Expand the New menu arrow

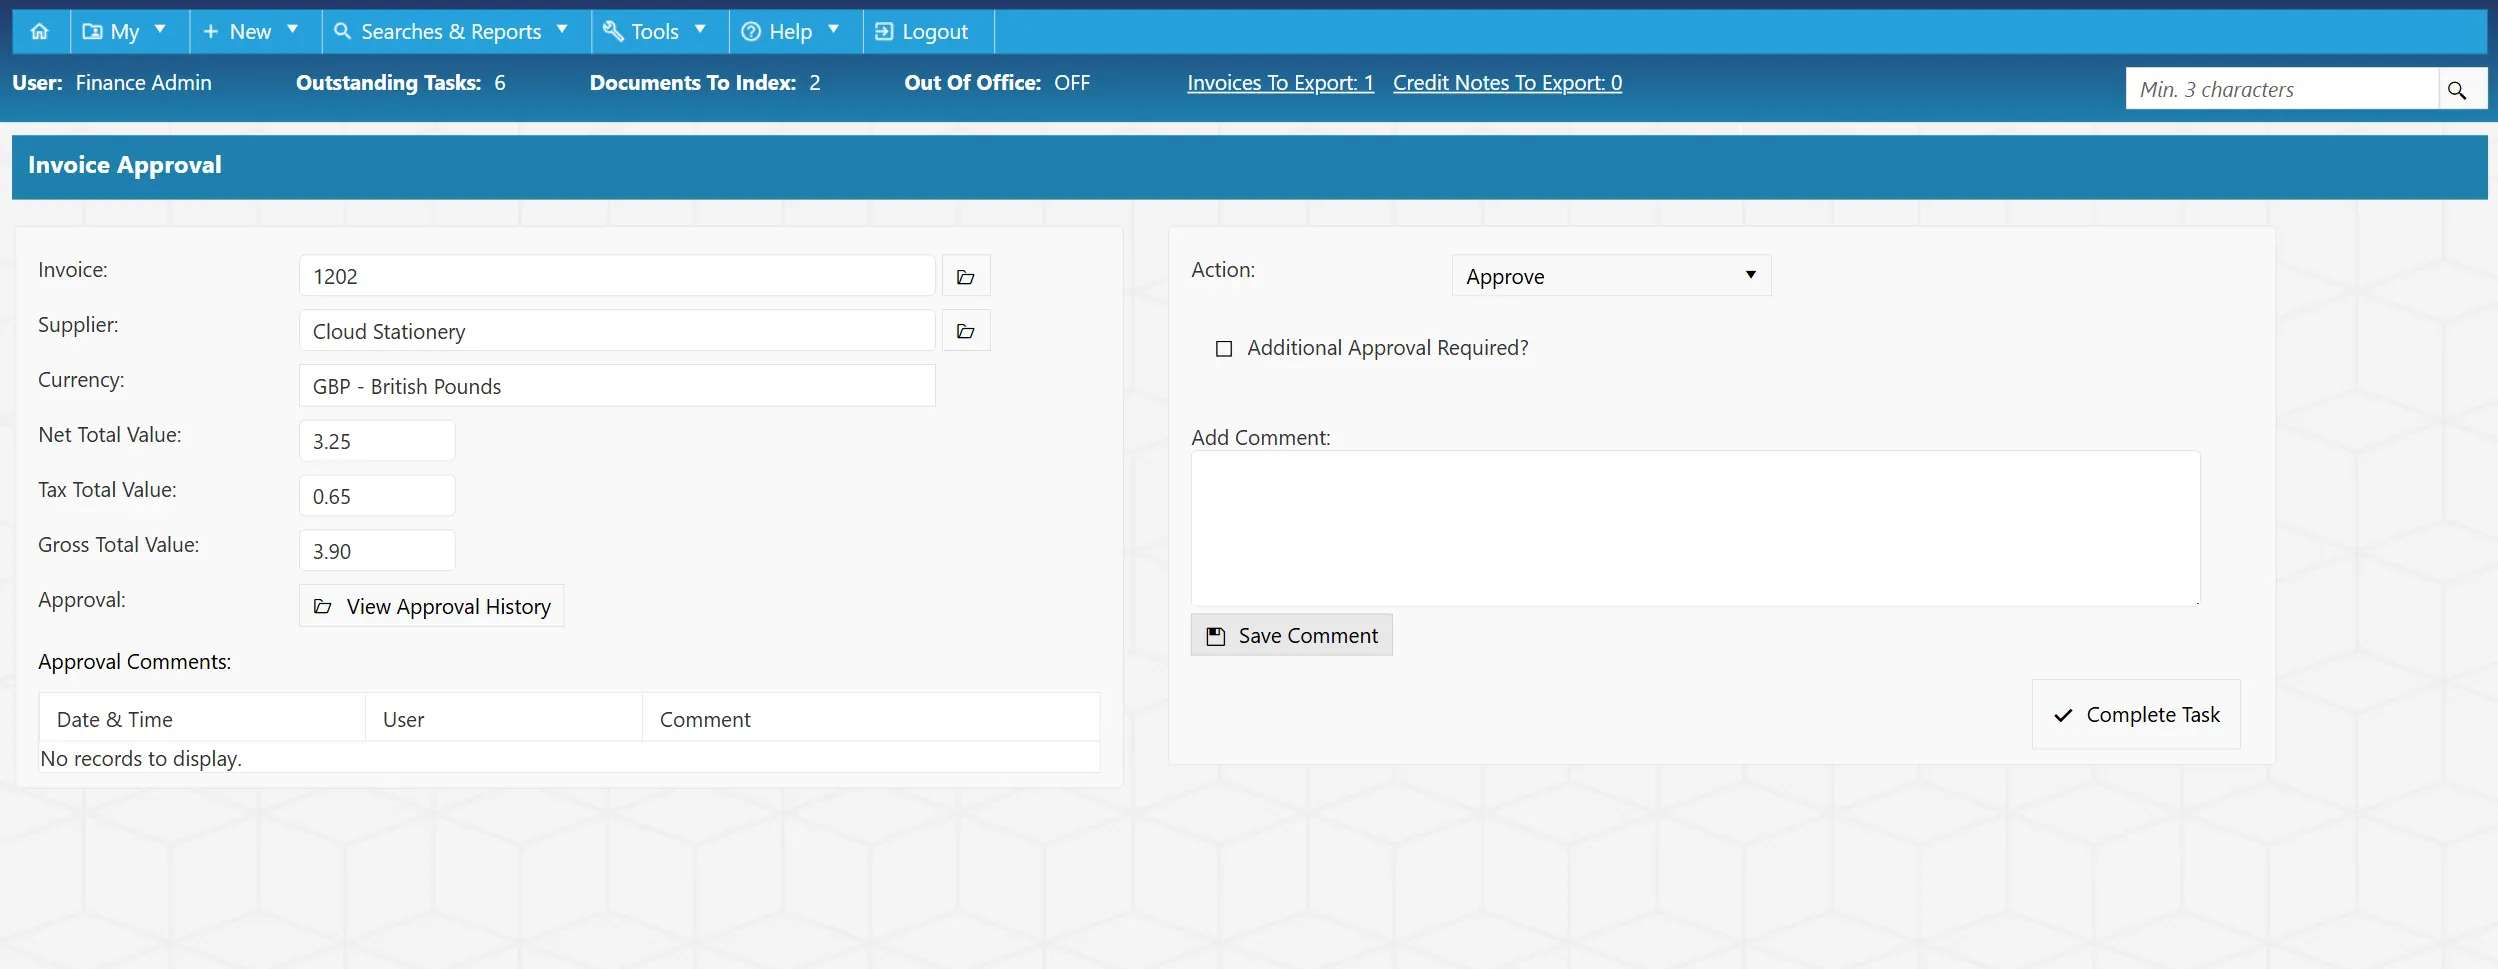coord(293,29)
